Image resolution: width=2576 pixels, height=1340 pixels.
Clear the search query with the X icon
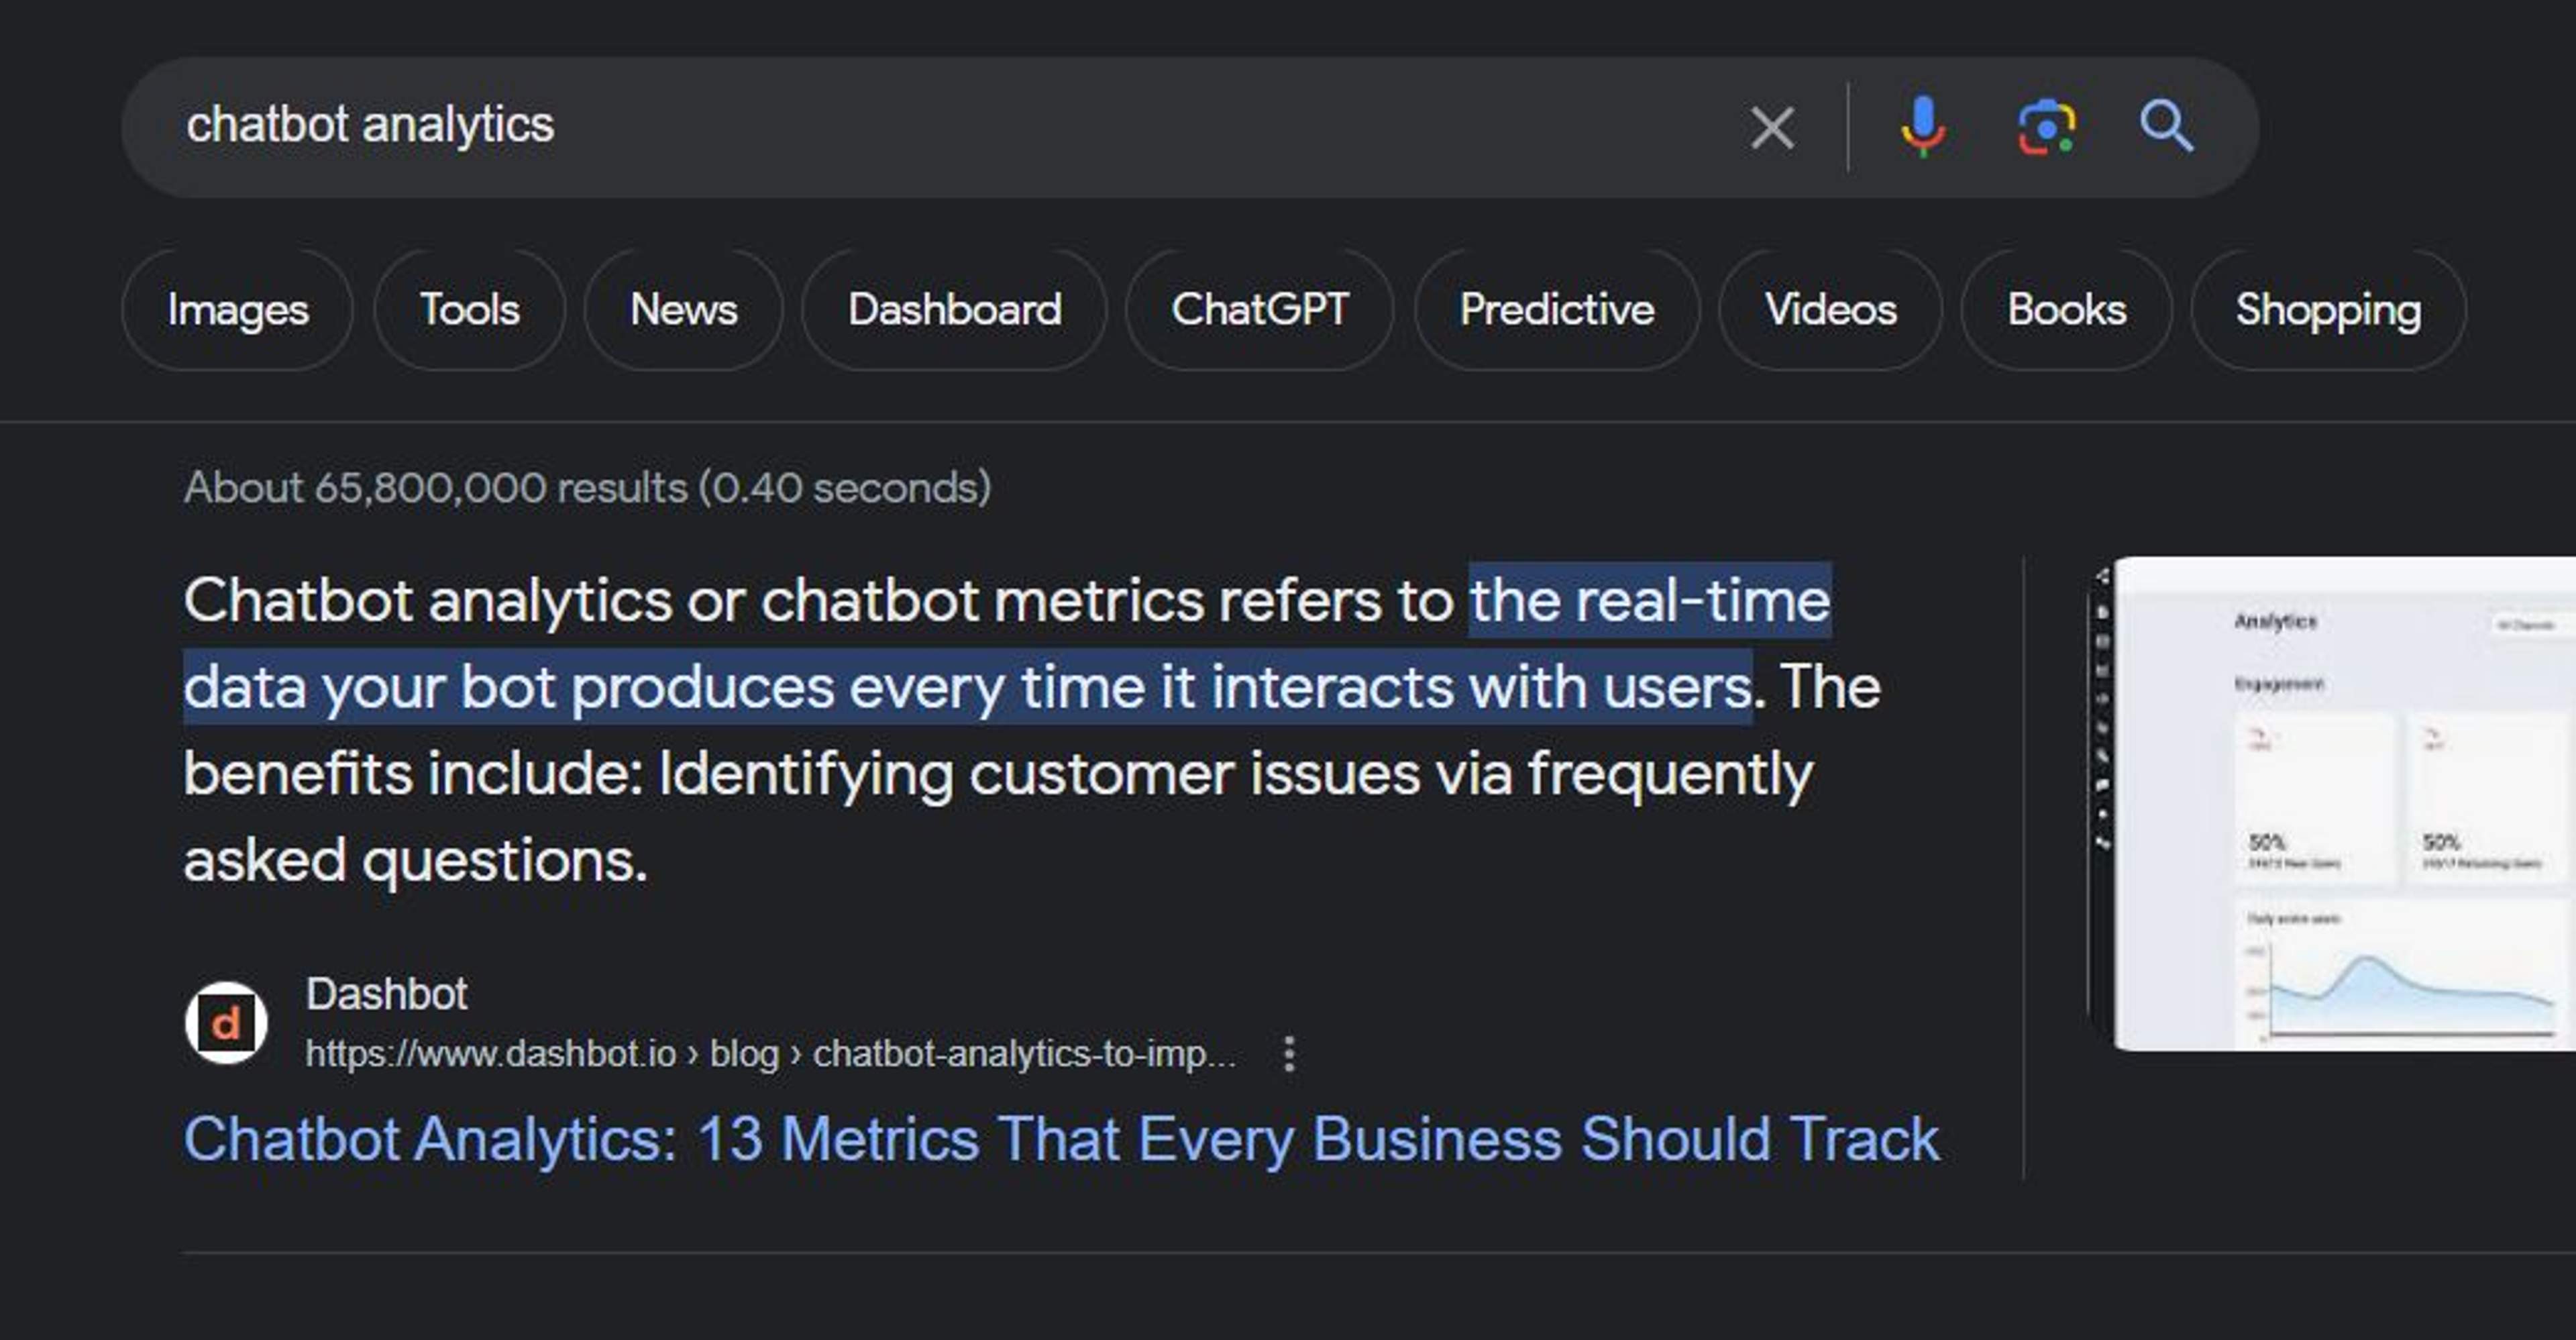1772,128
